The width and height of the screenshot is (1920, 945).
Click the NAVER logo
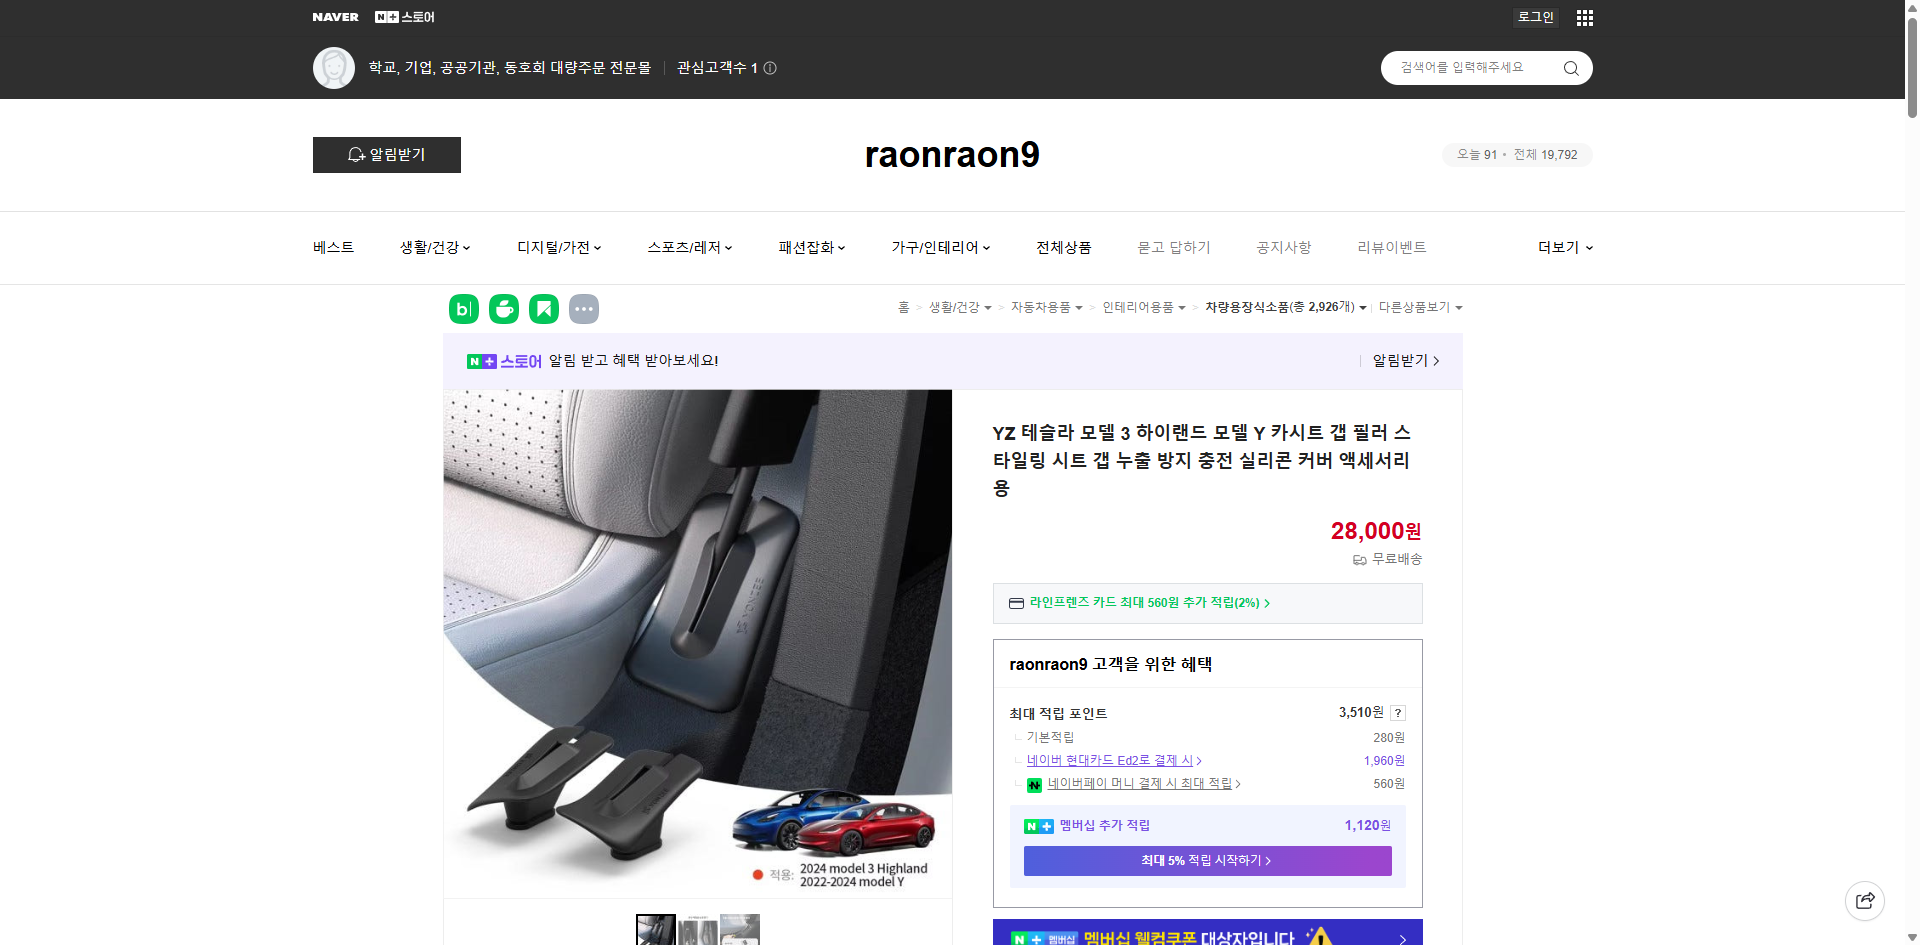pos(335,16)
